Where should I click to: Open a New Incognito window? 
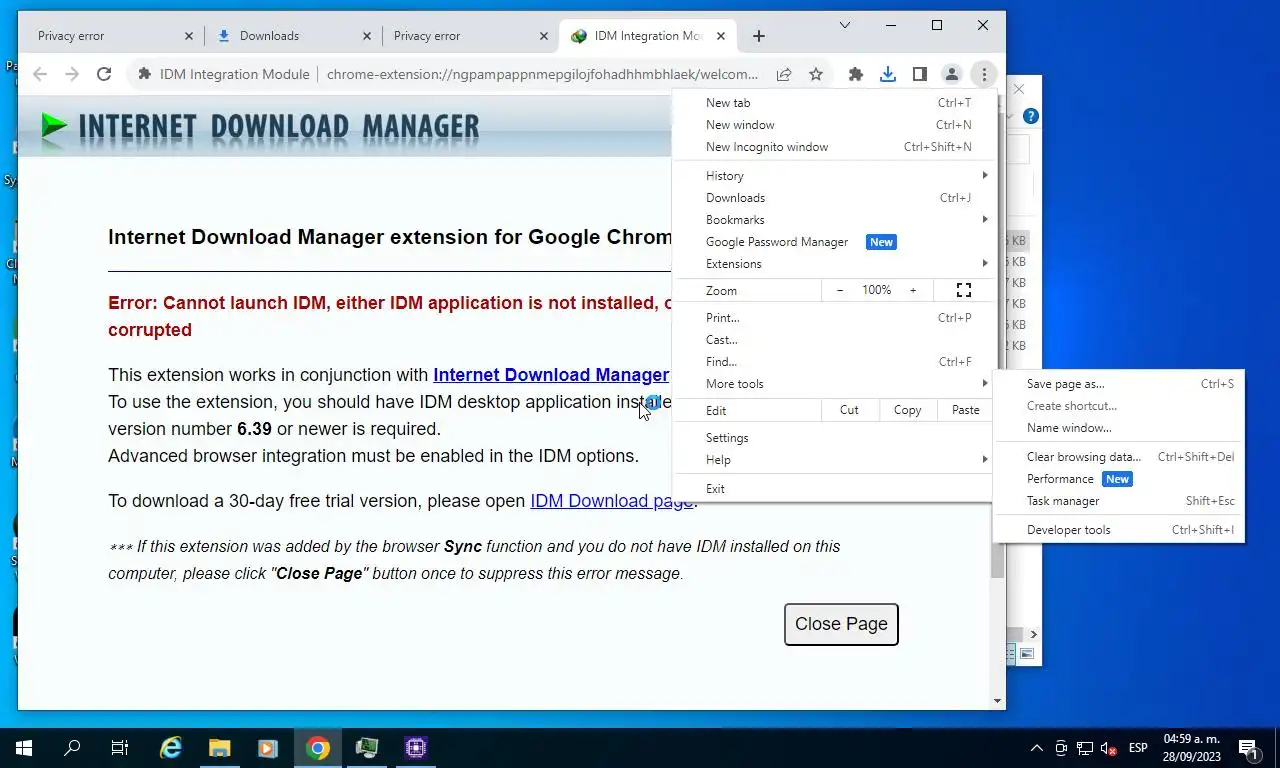point(835,147)
